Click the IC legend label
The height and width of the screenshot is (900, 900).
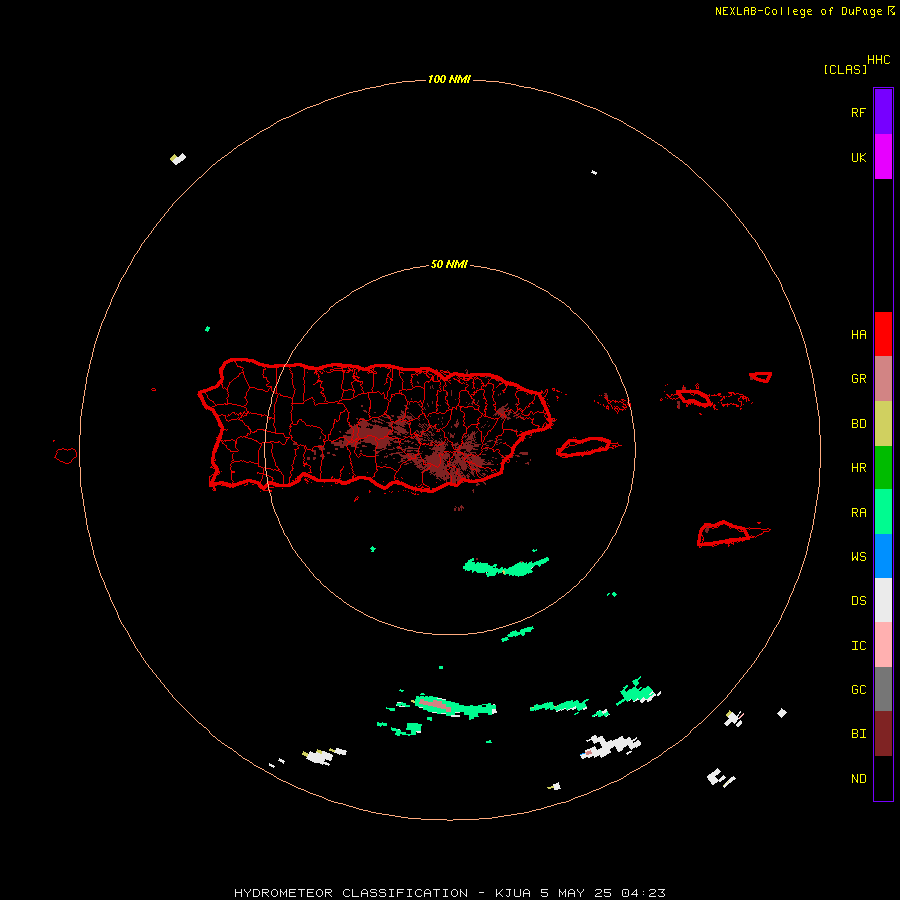coord(858,646)
